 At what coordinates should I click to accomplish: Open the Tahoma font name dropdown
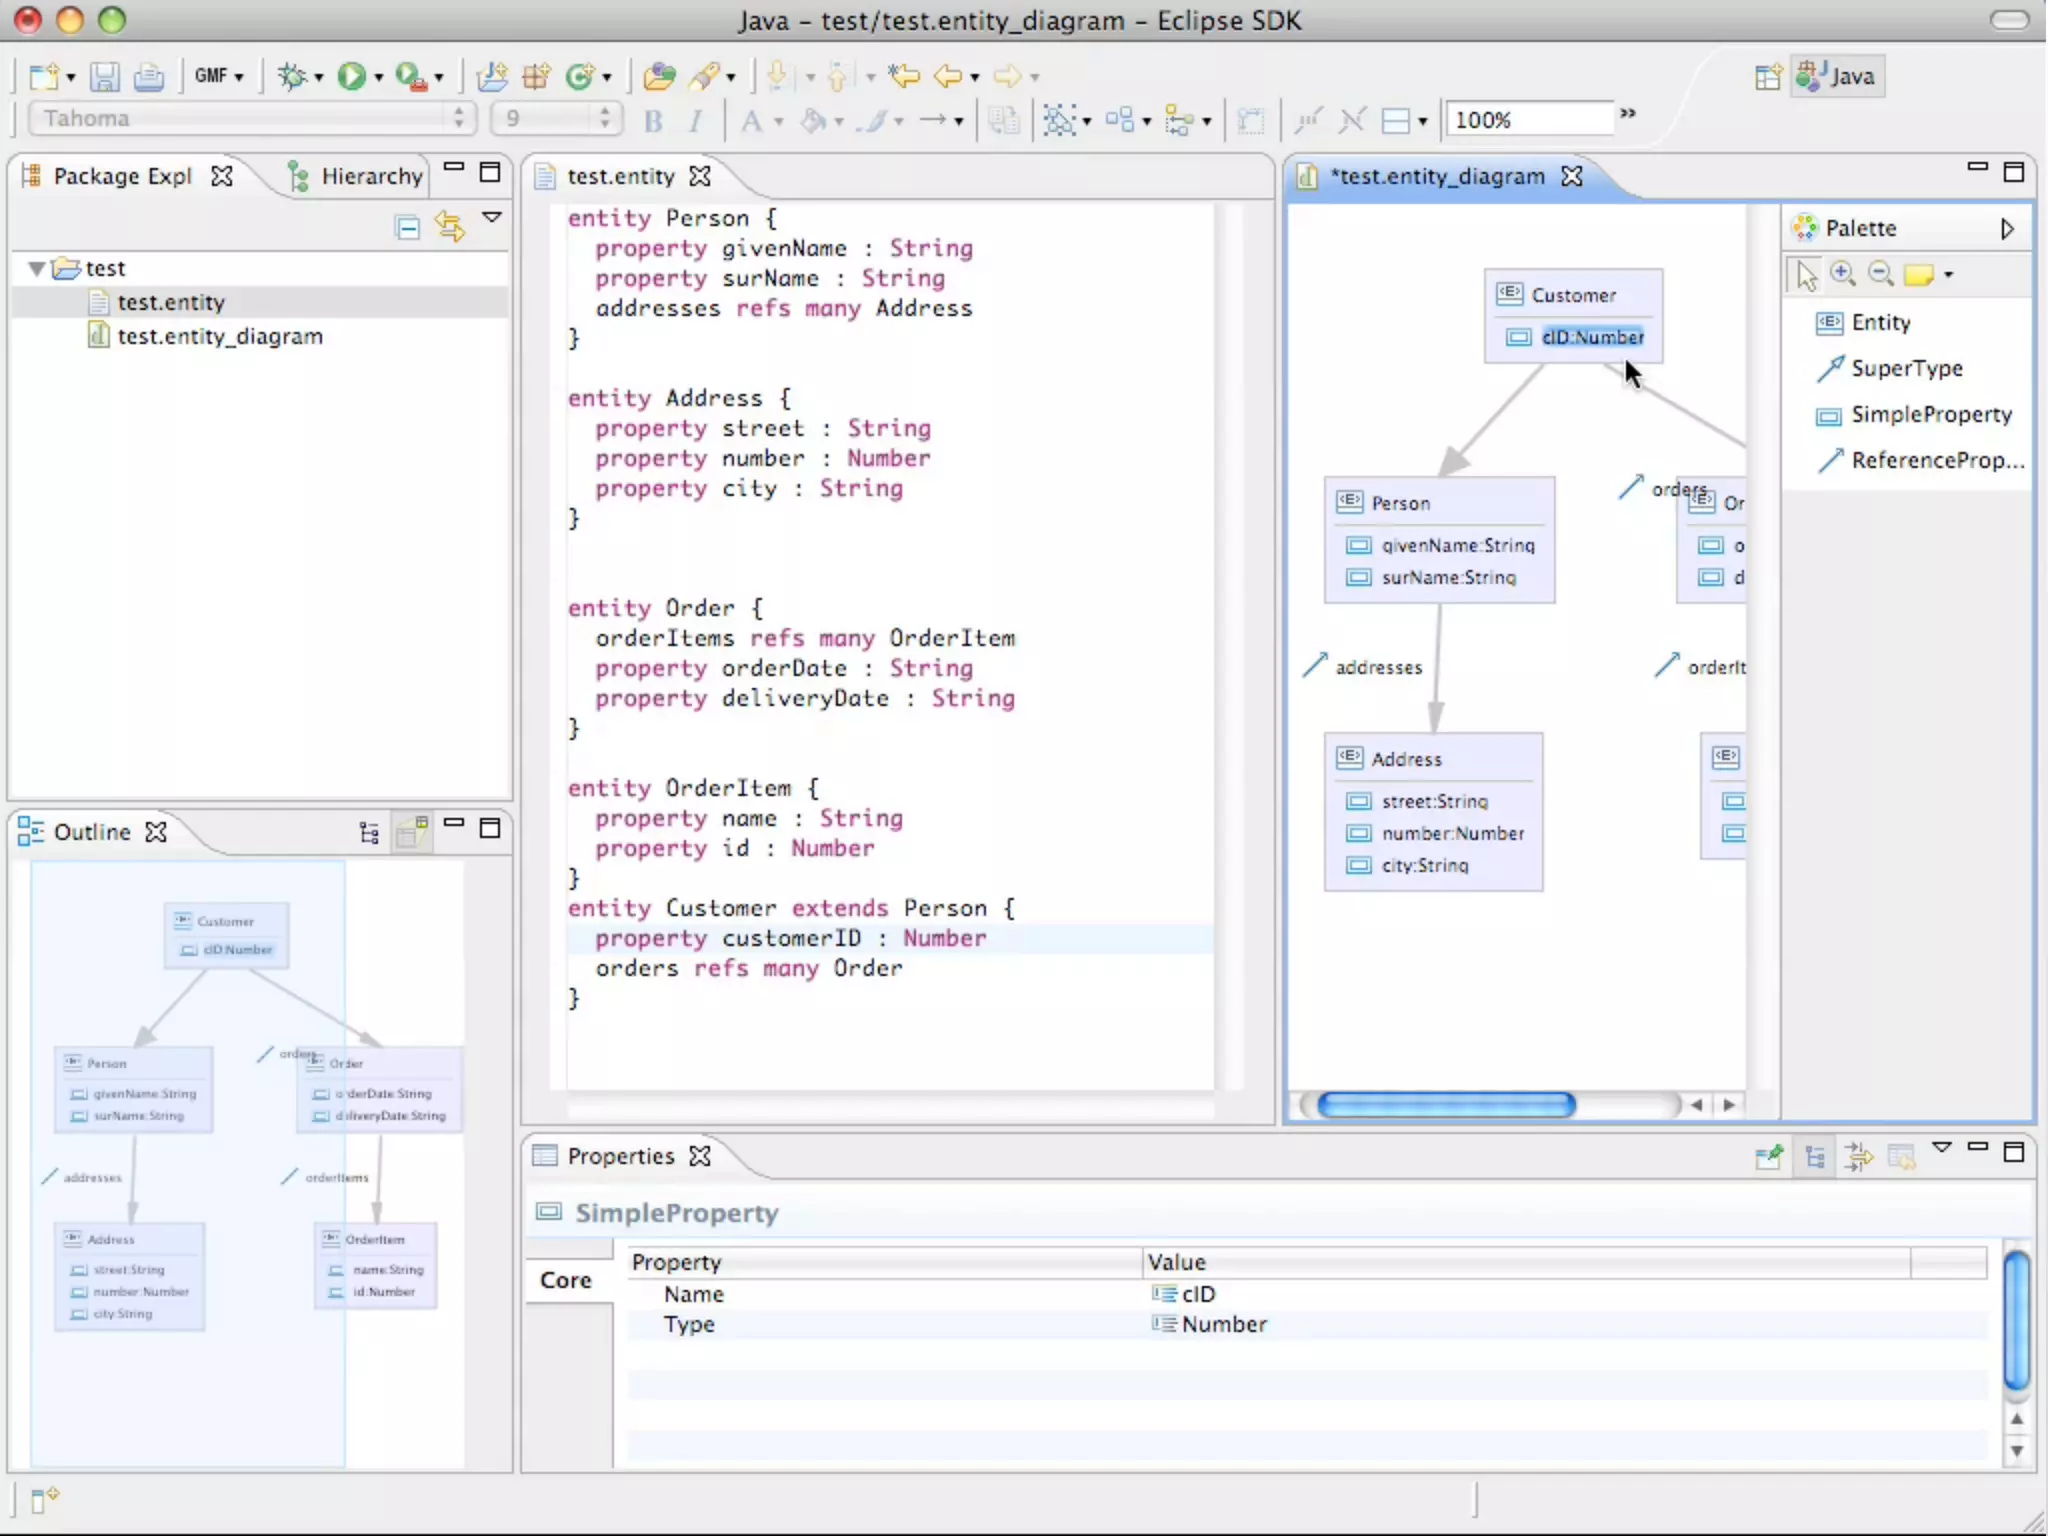coord(457,119)
